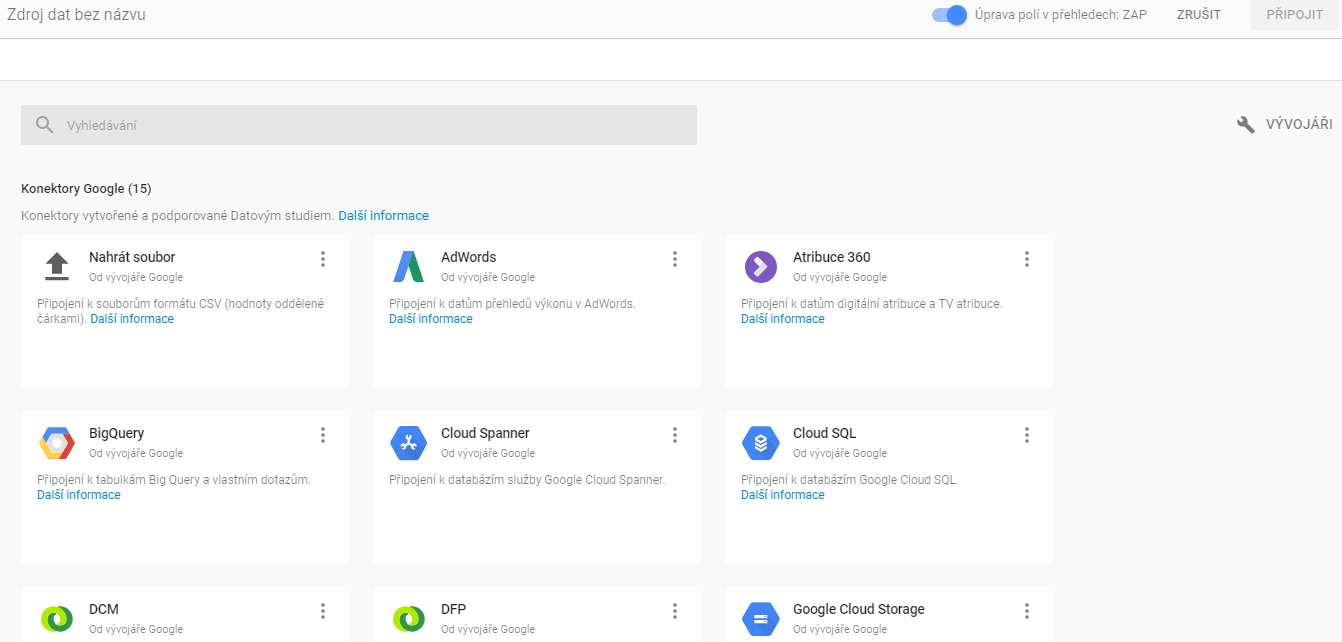This screenshot has width=1342, height=642.
Task: Select the AdWords connector title
Action: pos(469,257)
